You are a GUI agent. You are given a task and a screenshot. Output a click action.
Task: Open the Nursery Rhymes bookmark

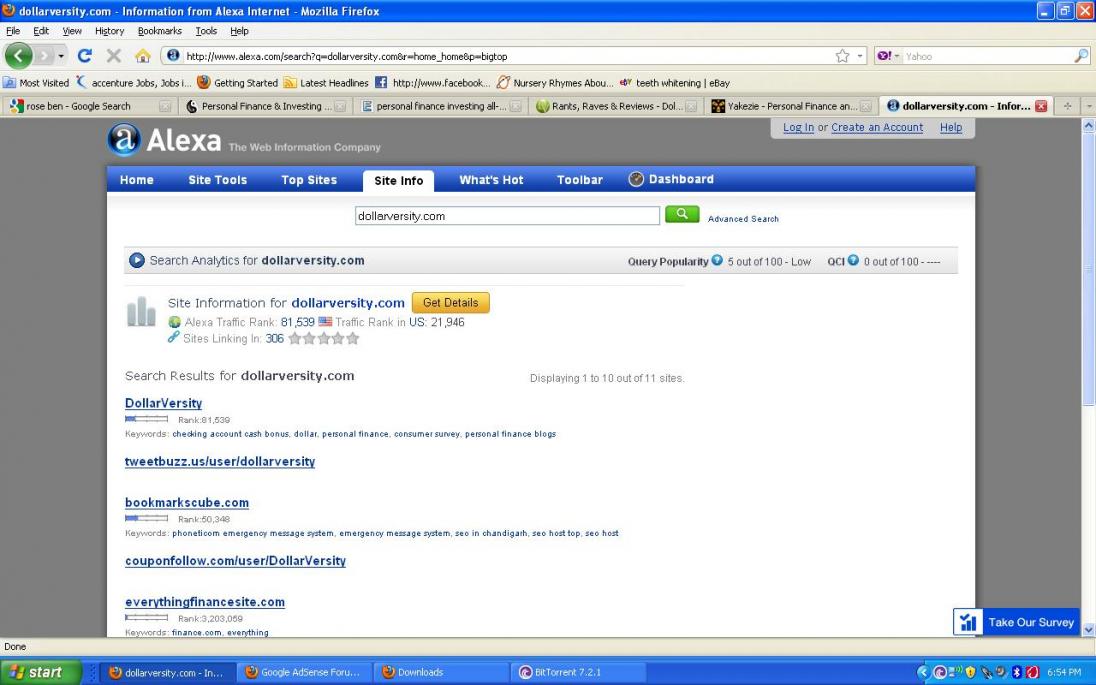pyautogui.click(x=555, y=82)
